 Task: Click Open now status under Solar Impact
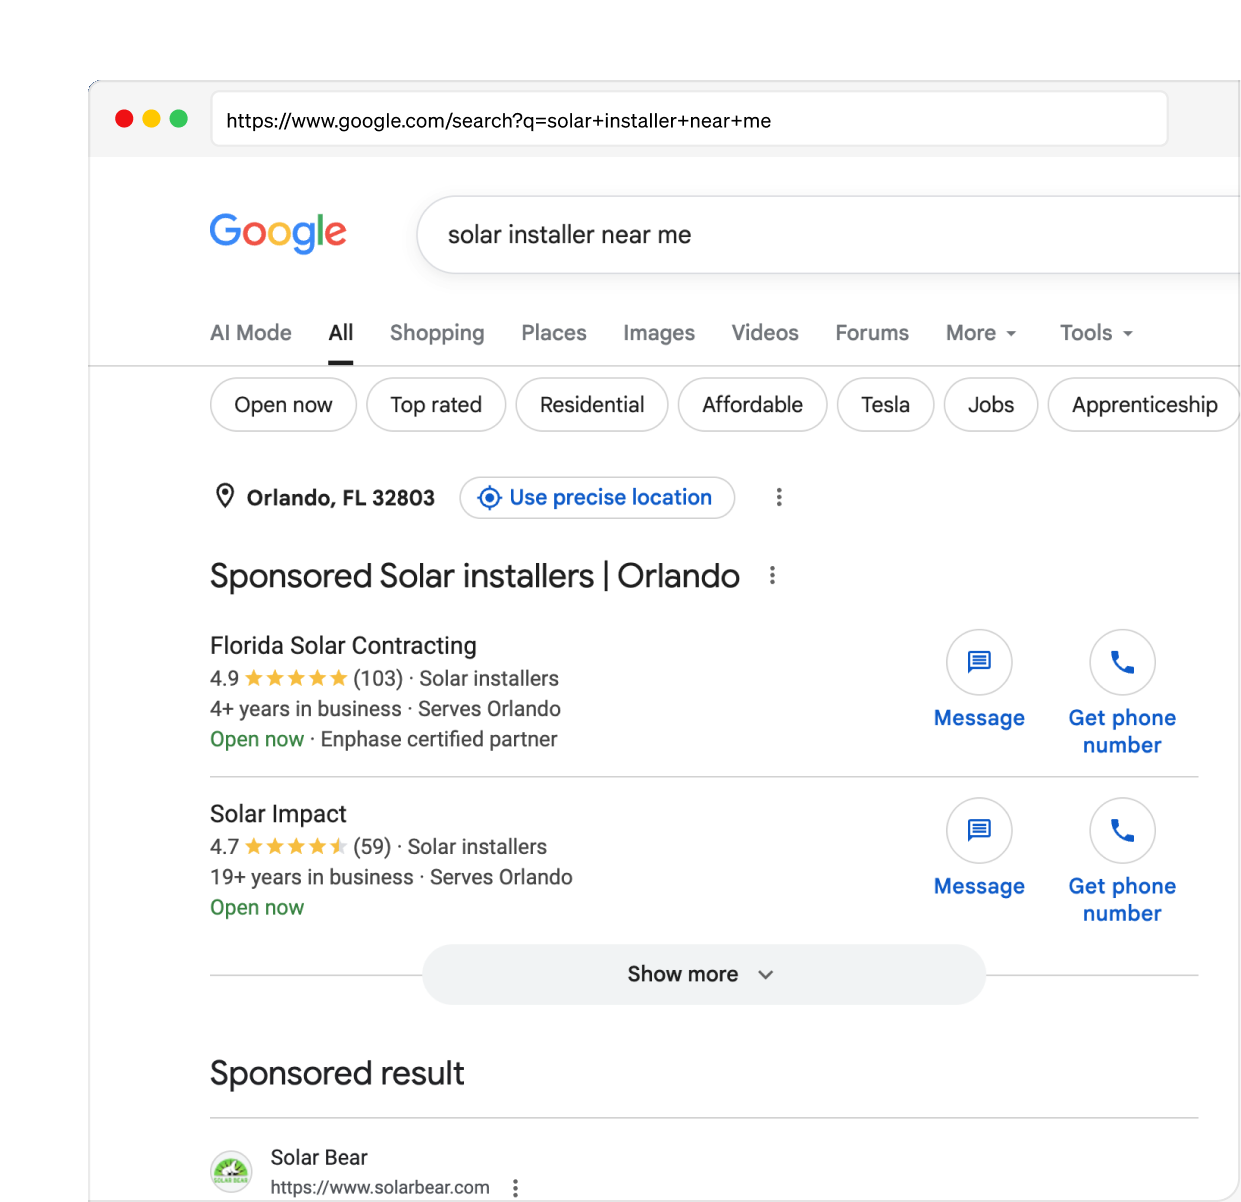click(257, 907)
